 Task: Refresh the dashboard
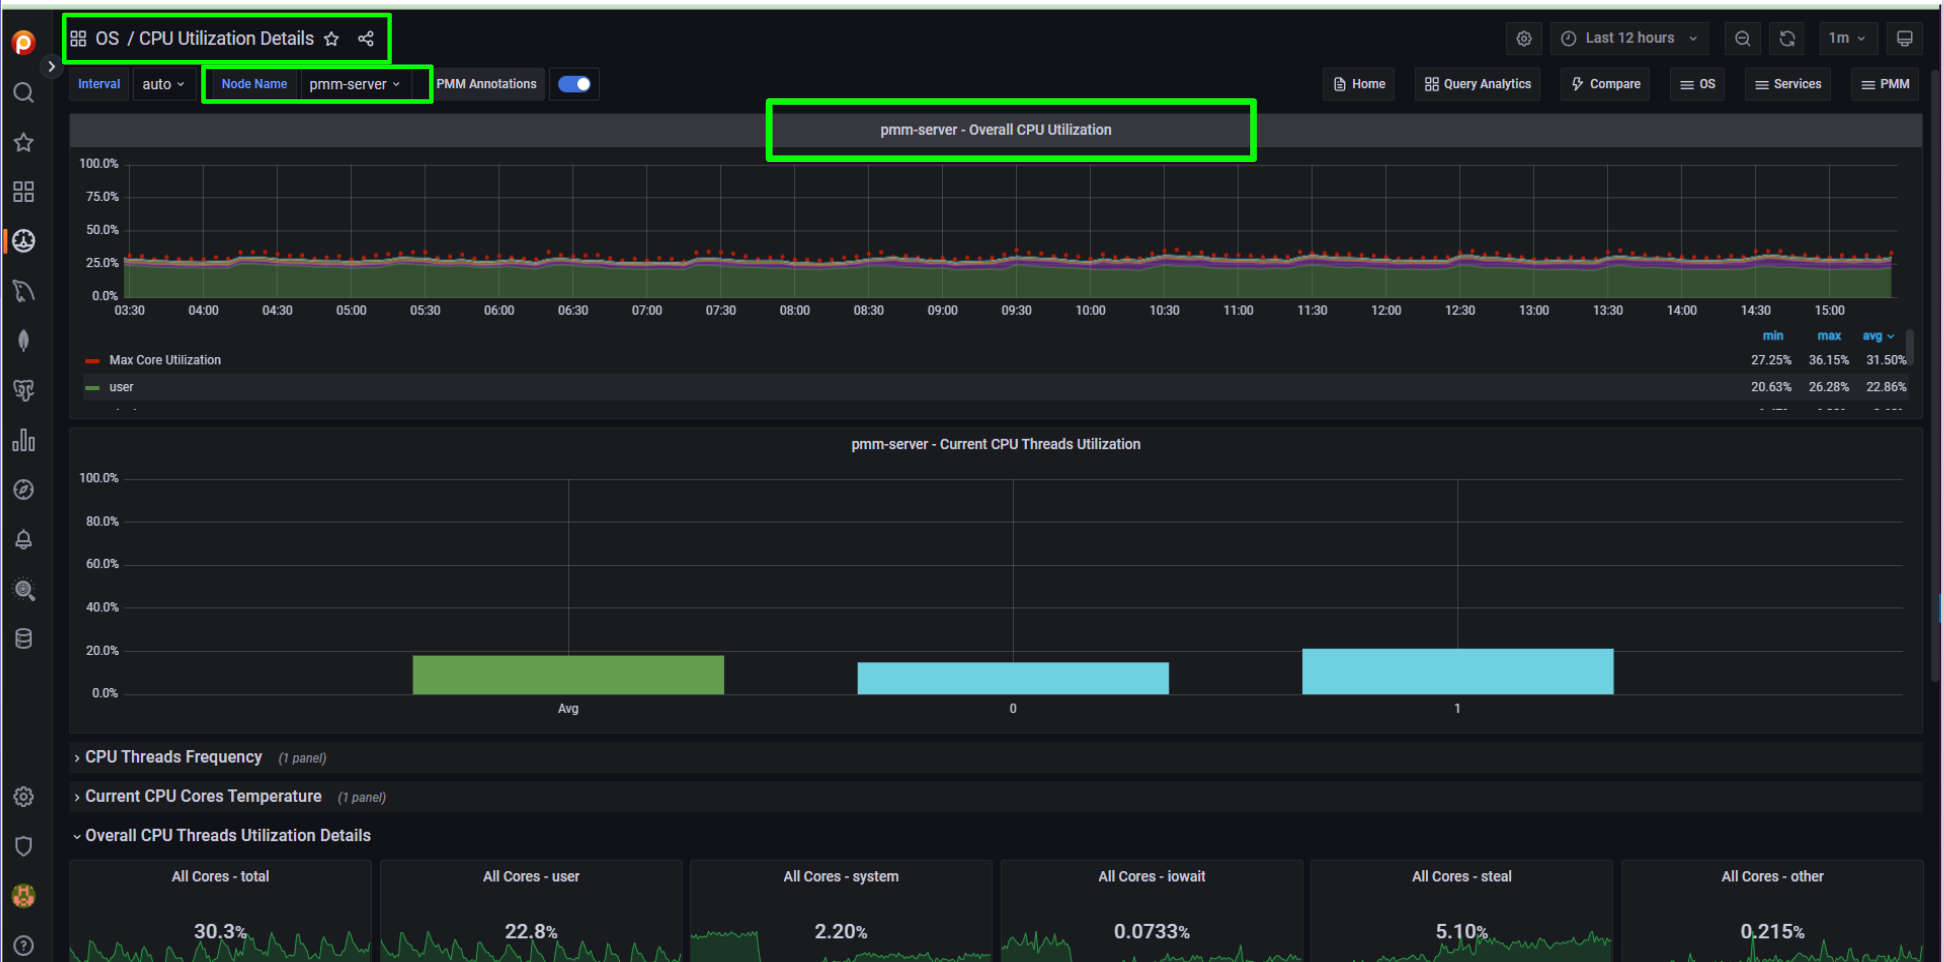[1787, 38]
